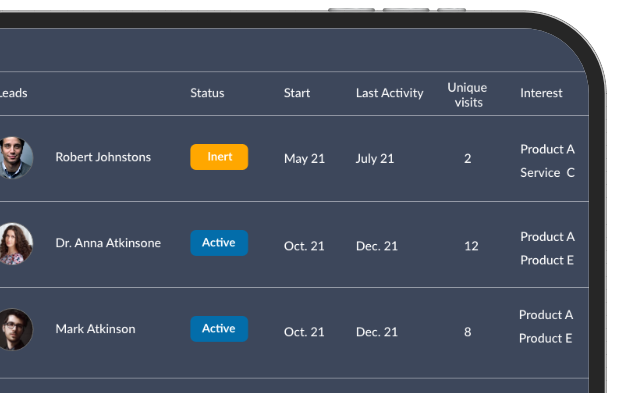
Task: Select Dec. 21 activity for Anna Atkinsone
Action: pyautogui.click(x=377, y=246)
